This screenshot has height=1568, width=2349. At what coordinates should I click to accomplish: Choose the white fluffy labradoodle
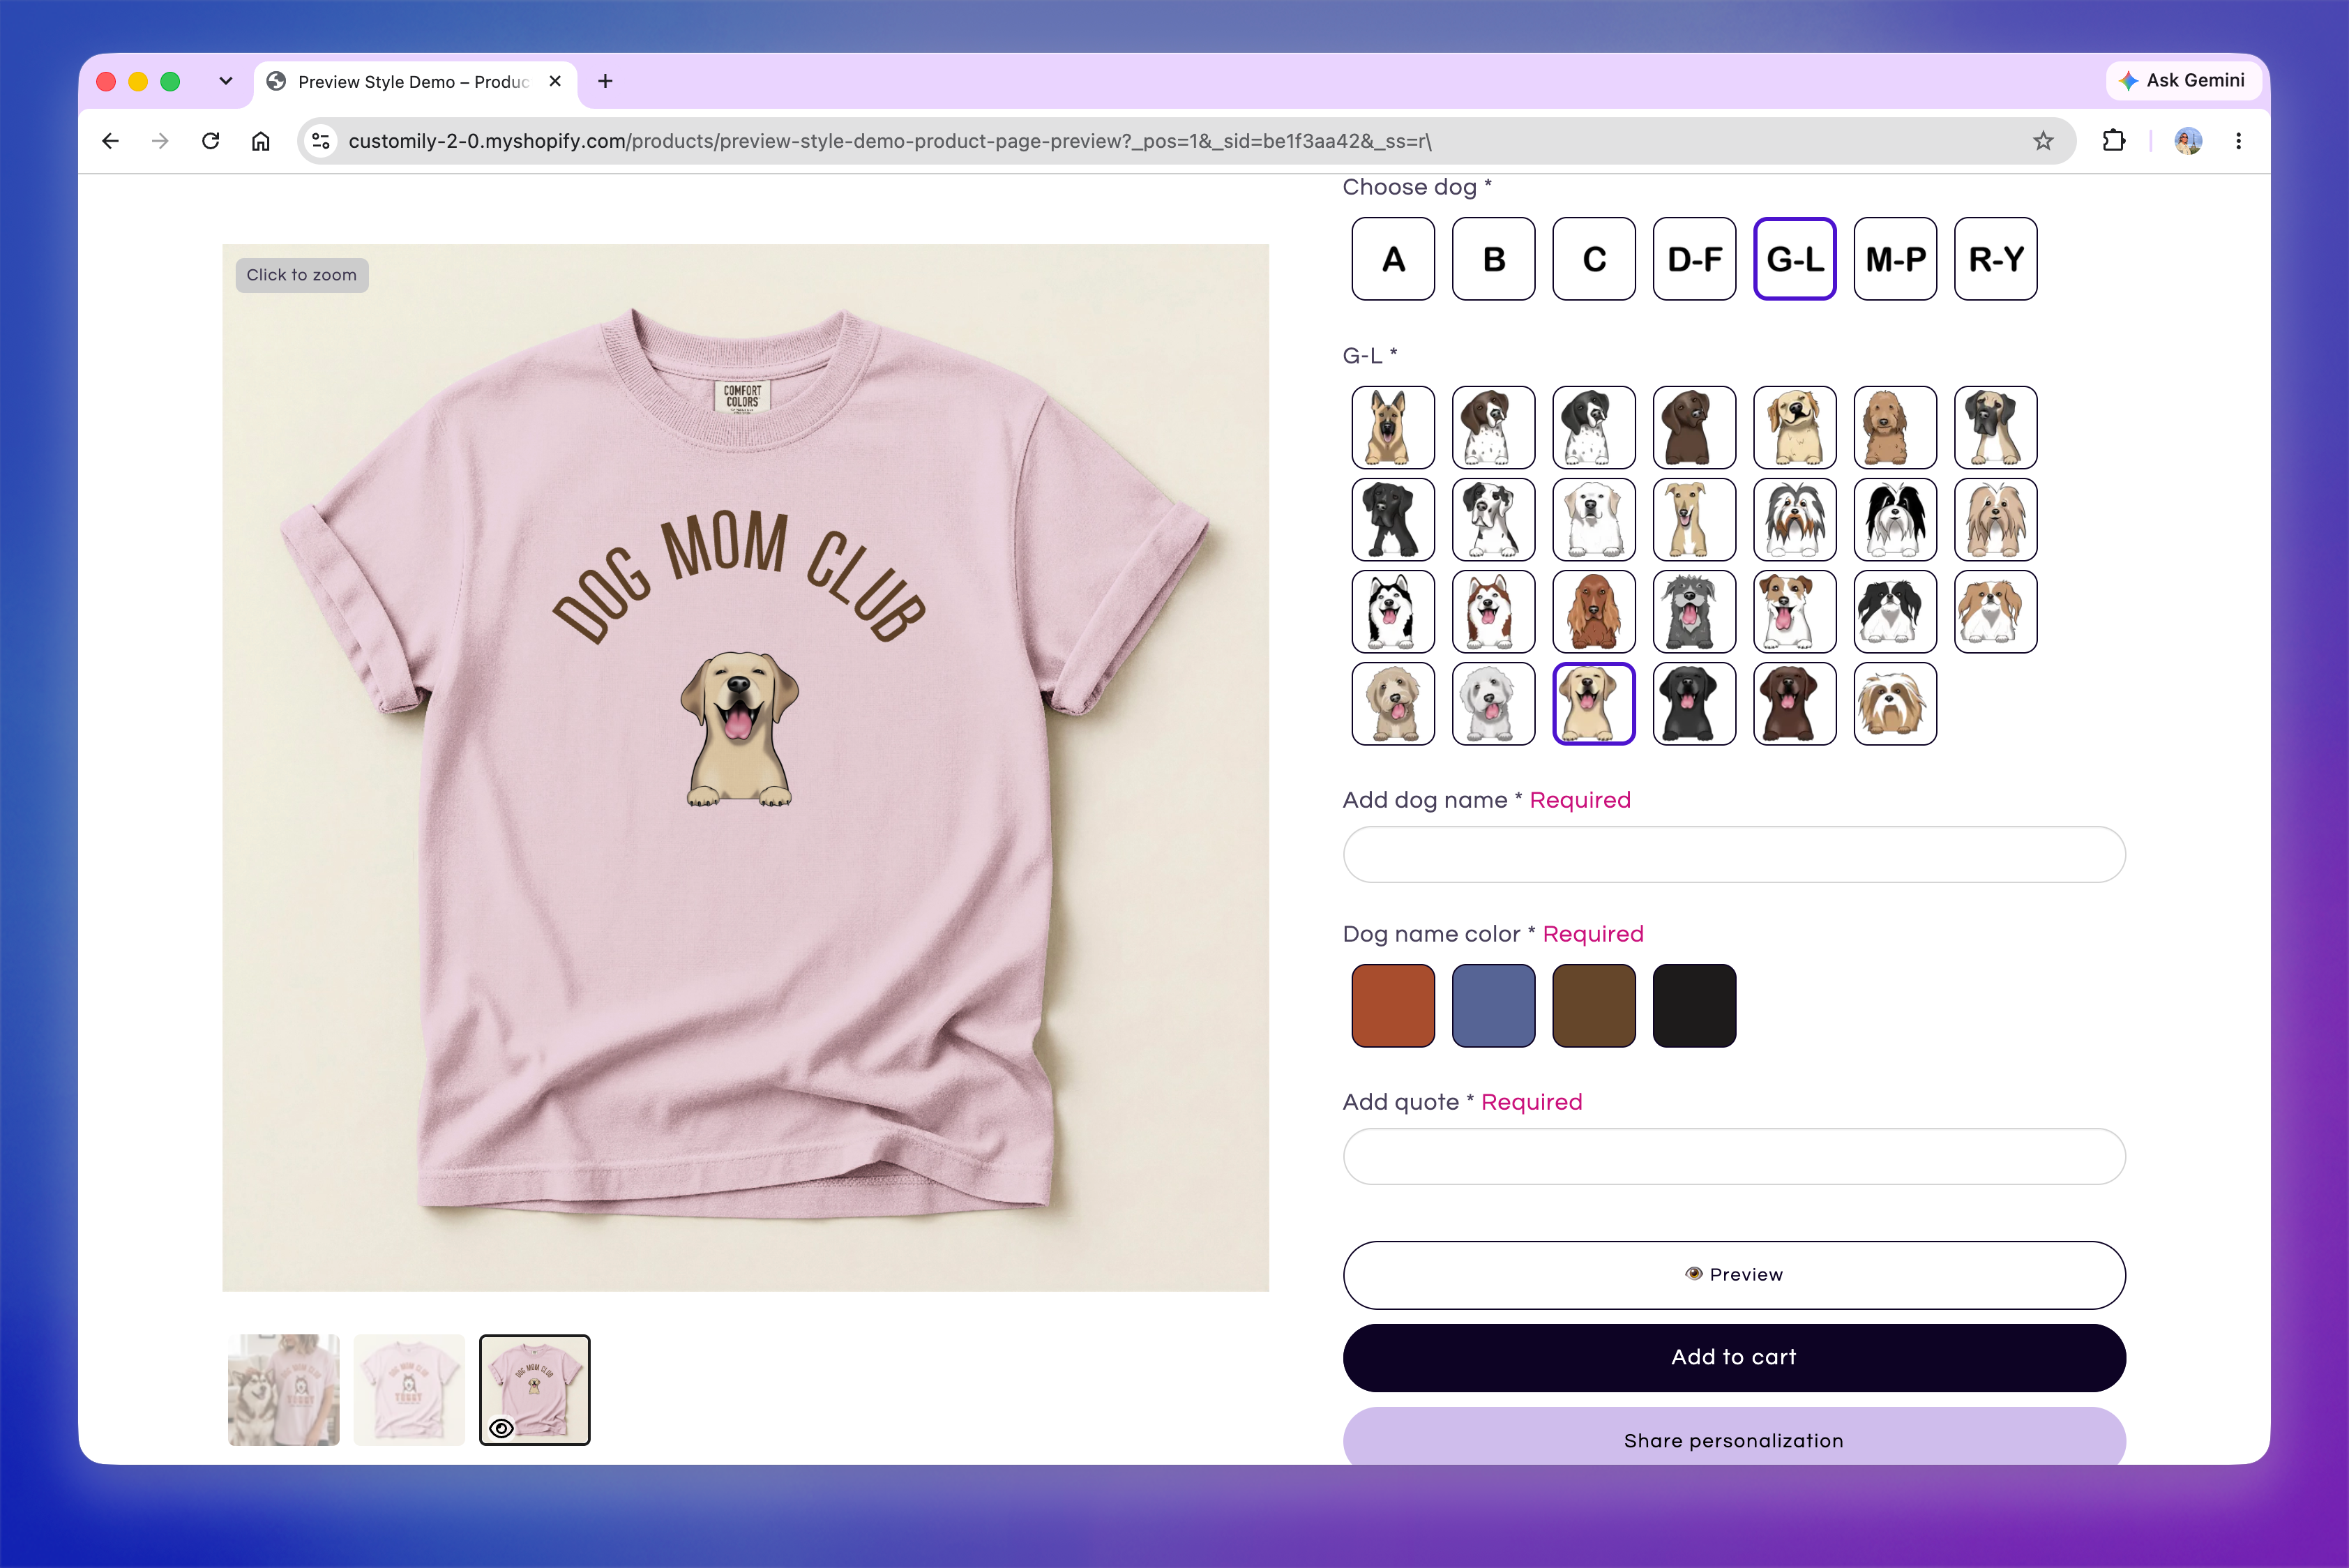pos(1493,704)
